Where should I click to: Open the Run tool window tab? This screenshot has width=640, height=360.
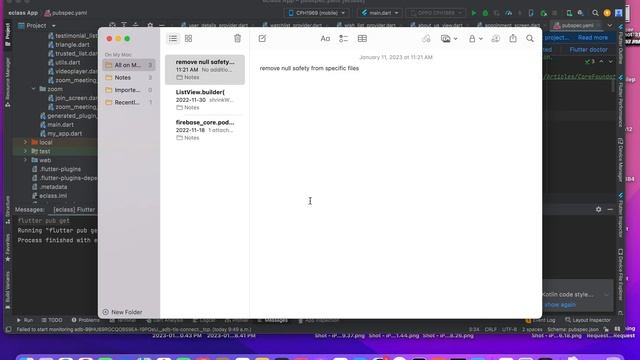[x=25, y=320]
